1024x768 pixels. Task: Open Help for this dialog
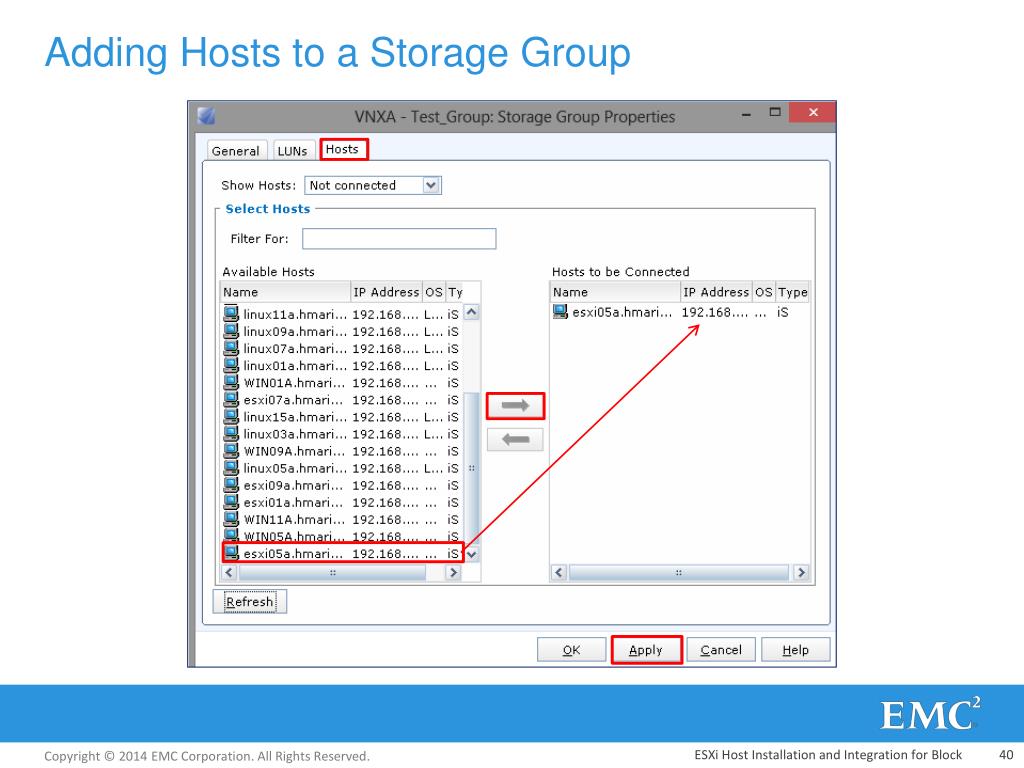coord(795,650)
